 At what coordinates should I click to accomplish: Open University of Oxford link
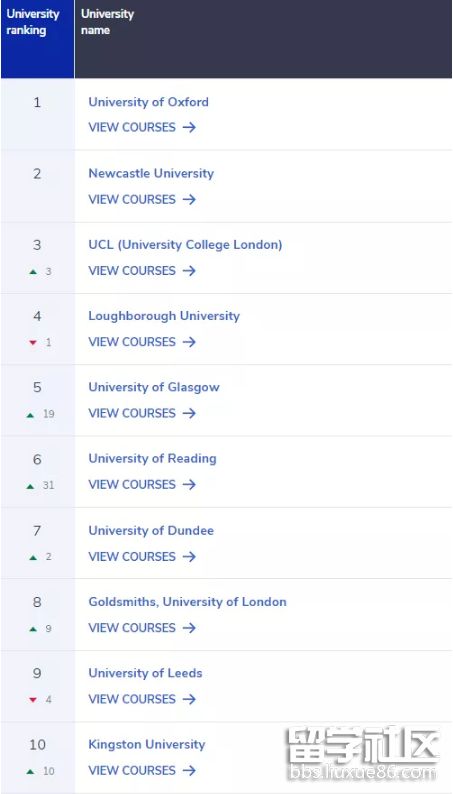pos(148,102)
